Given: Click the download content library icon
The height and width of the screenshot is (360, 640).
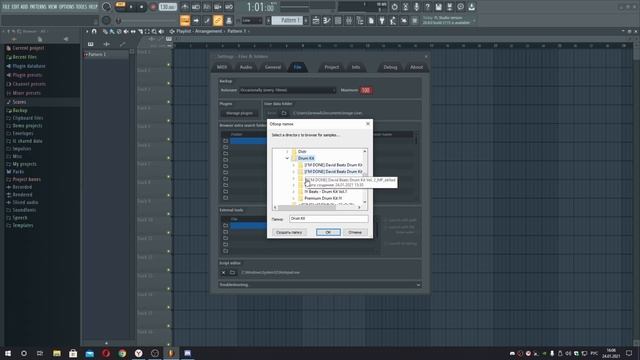Looking at the screenshot, I should [x=471, y=7].
